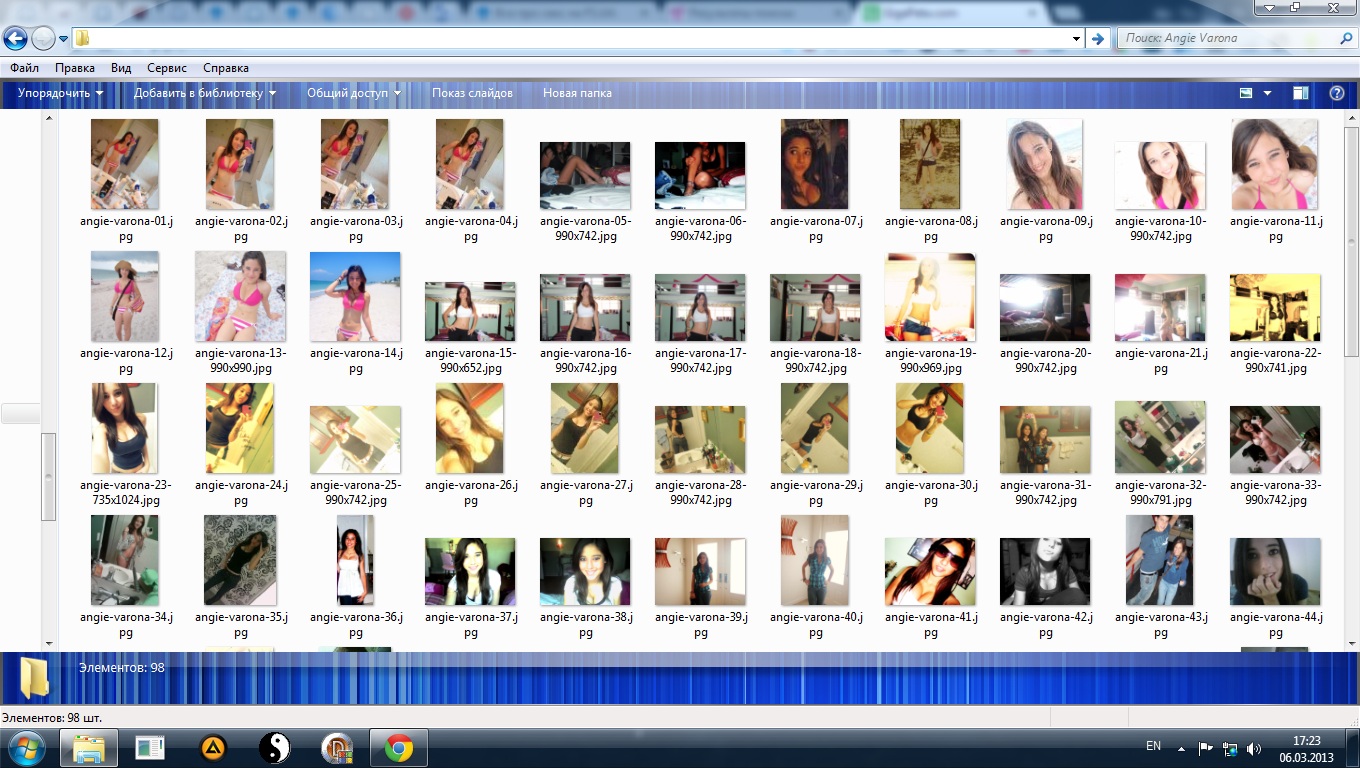1360x780 pixels.
Task: Click the vertical scrollbar thumb on right
Action: (1351, 240)
